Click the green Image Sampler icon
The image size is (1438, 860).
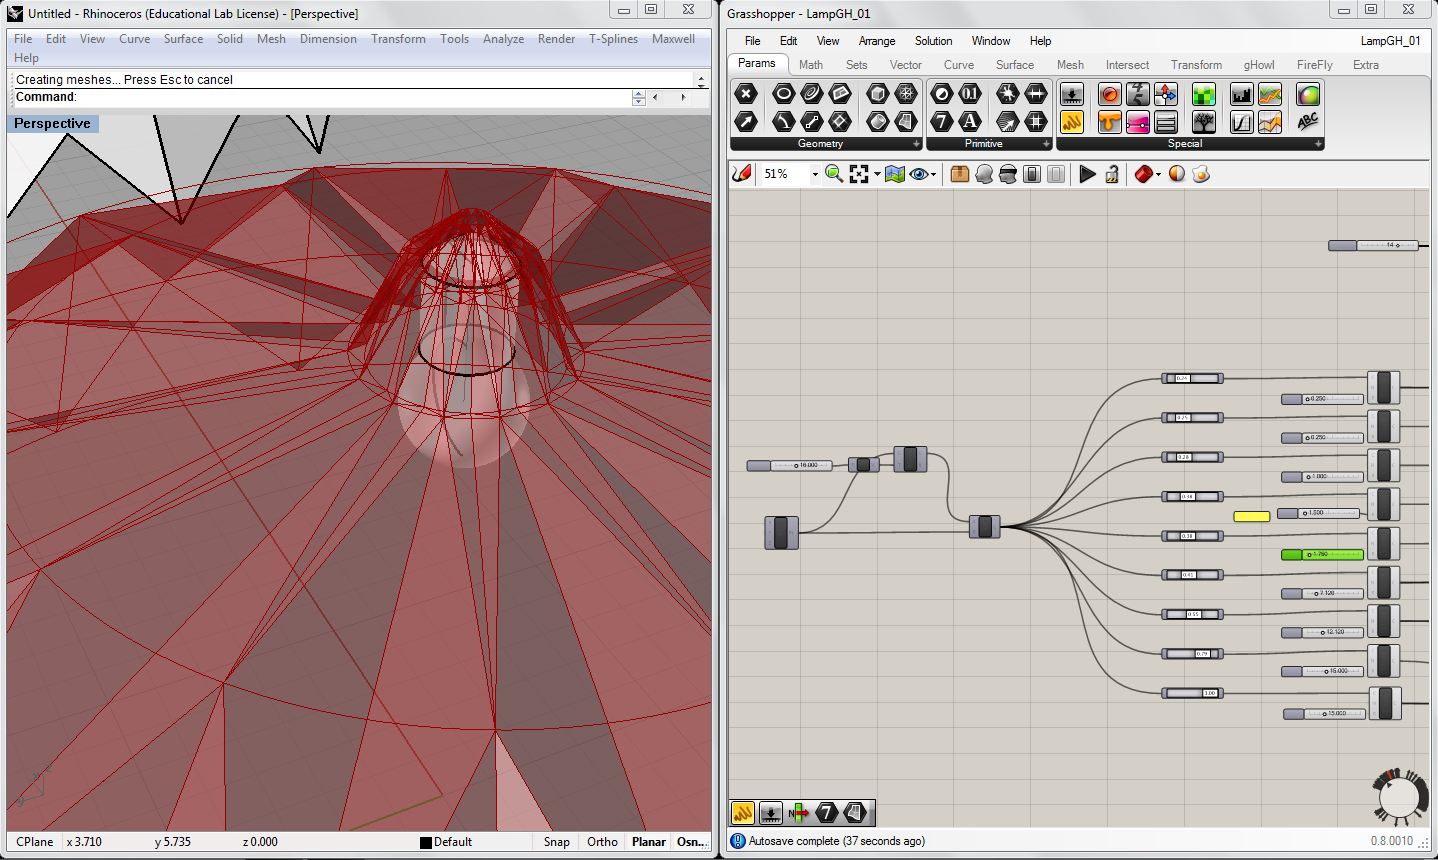tap(1204, 94)
